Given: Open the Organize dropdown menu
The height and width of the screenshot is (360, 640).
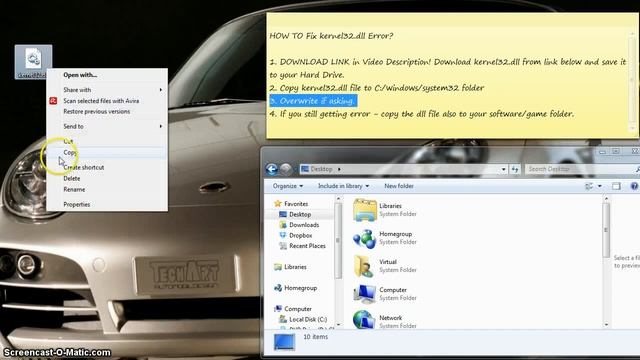Looking at the screenshot, I should pos(288,186).
